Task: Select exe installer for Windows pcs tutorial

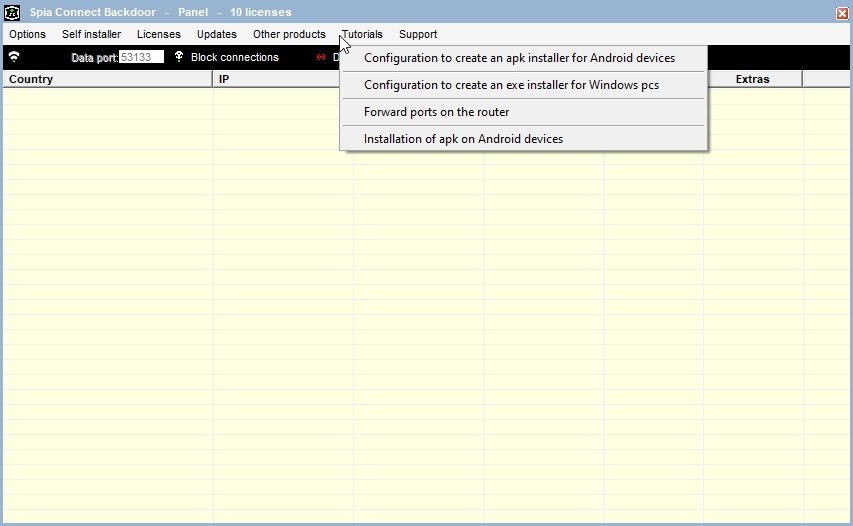Action: coord(523,85)
